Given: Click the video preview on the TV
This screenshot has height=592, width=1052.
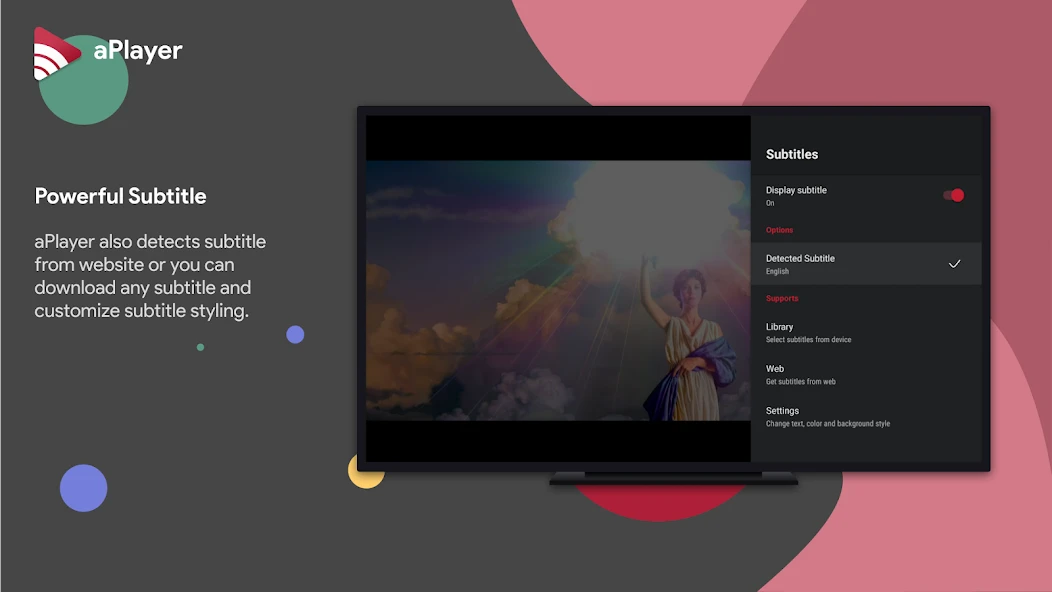Looking at the screenshot, I should (x=558, y=289).
